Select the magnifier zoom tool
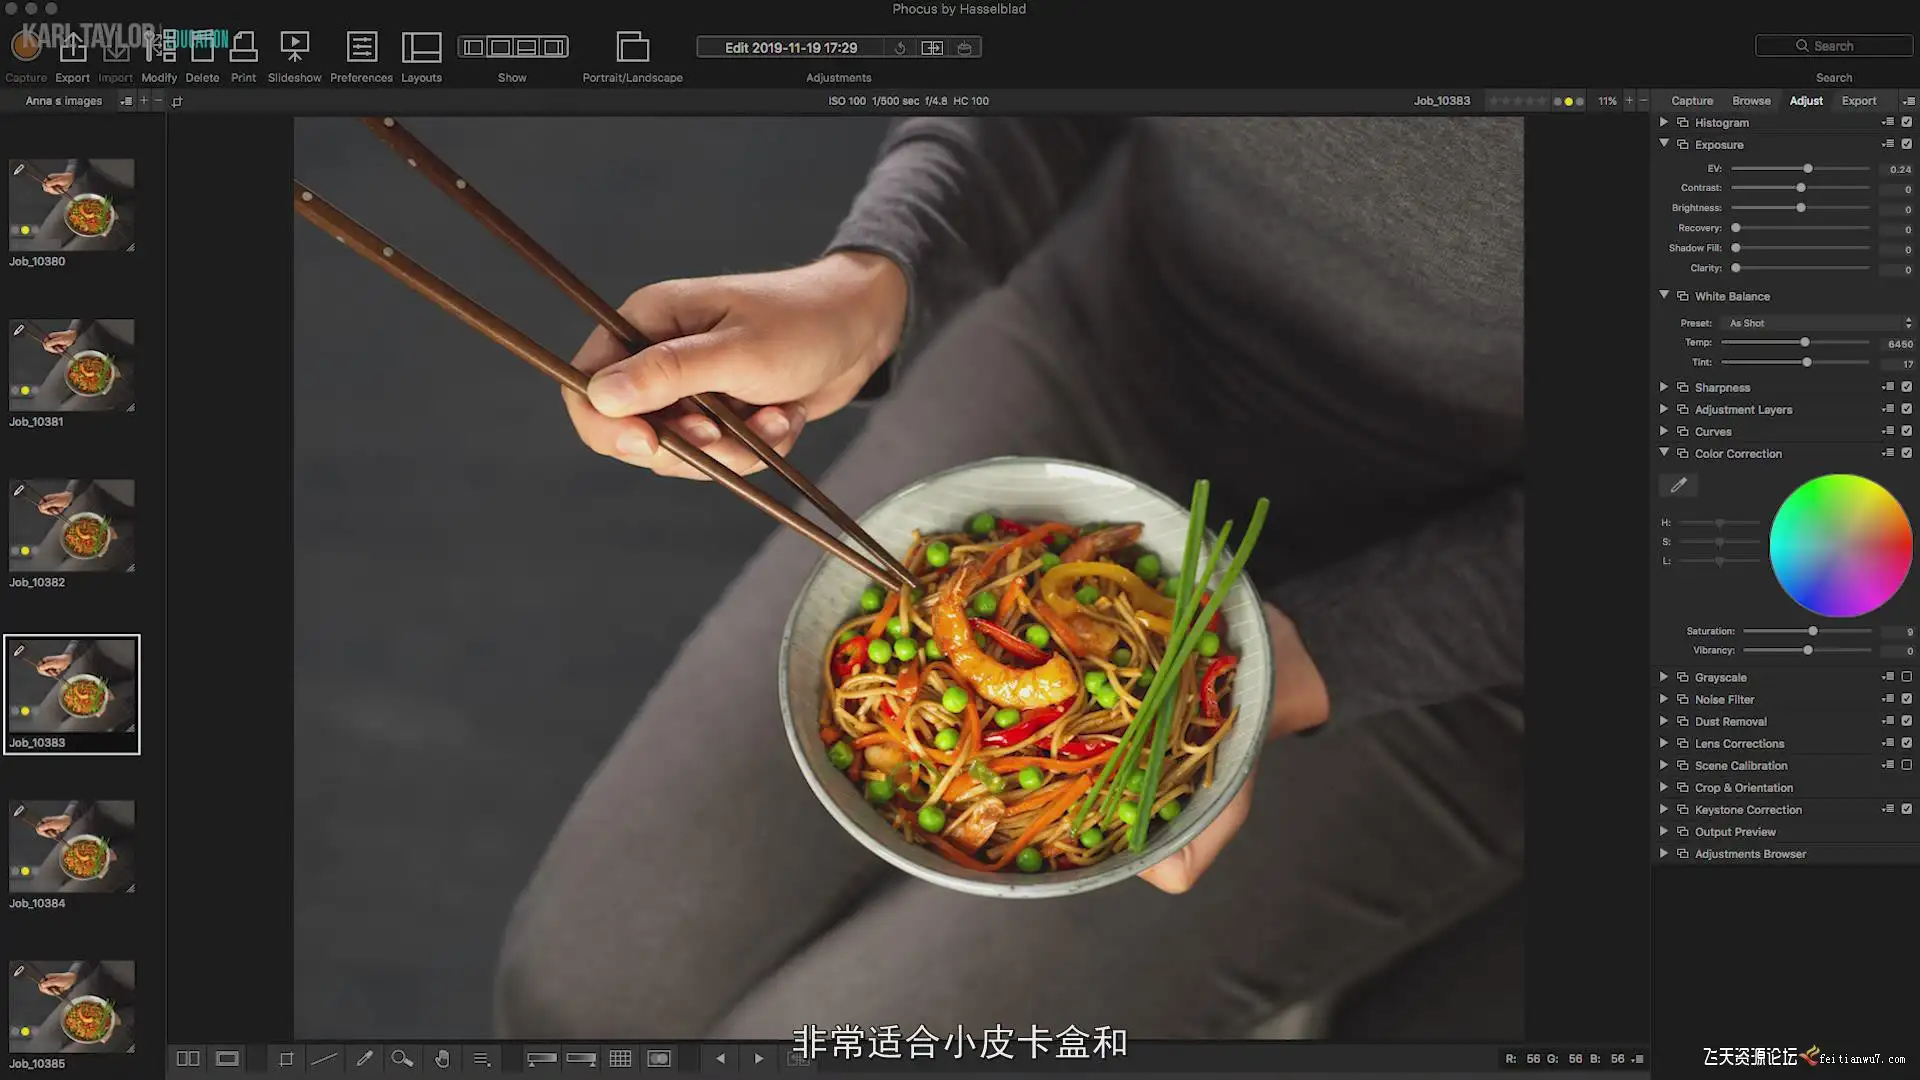1920x1080 pixels. [x=402, y=1058]
